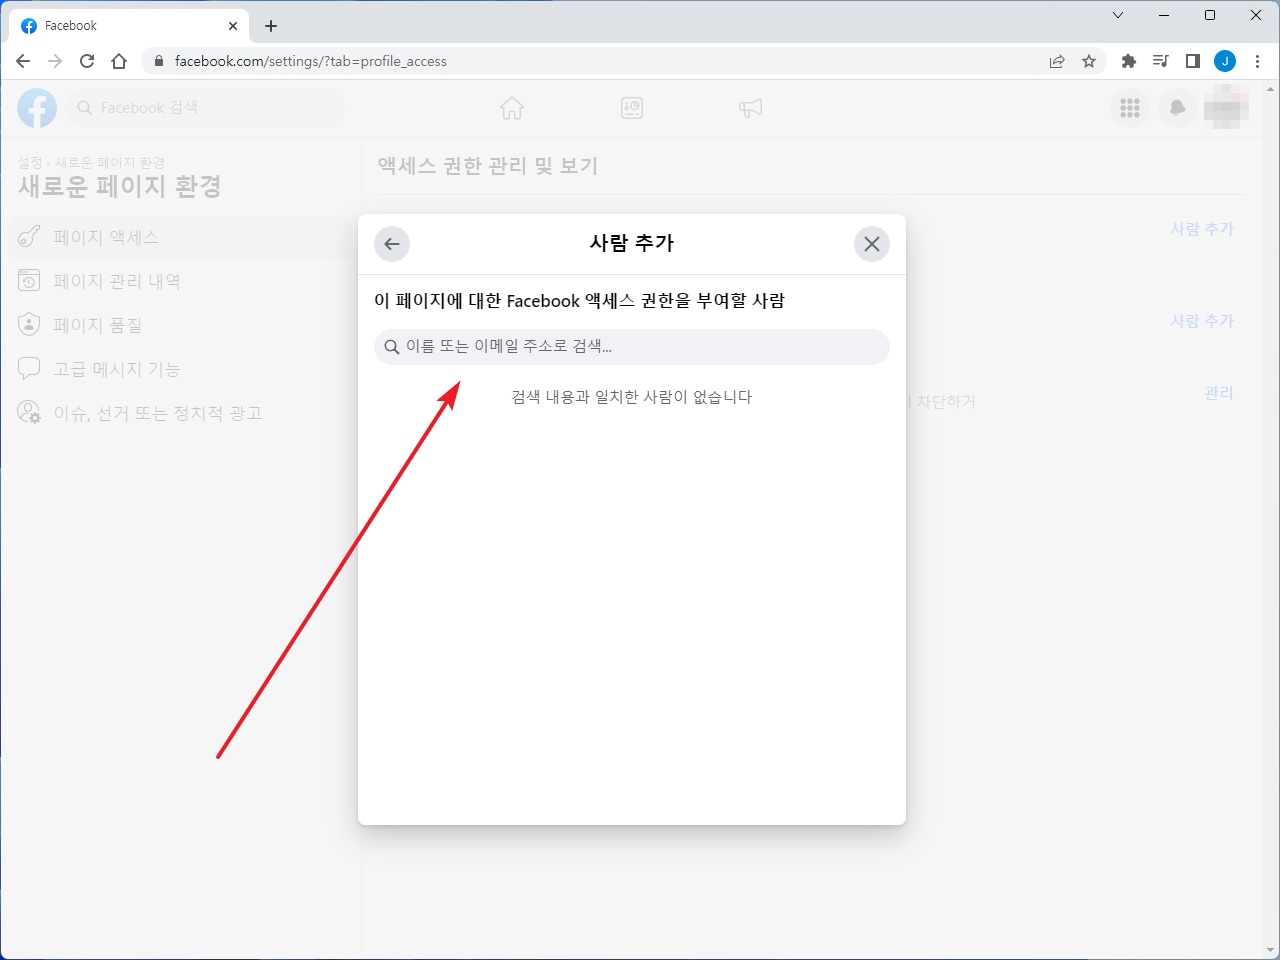Viewport: 1280px width, 960px height.
Task: Click the share page icon in the address bar
Action: [1057, 61]
